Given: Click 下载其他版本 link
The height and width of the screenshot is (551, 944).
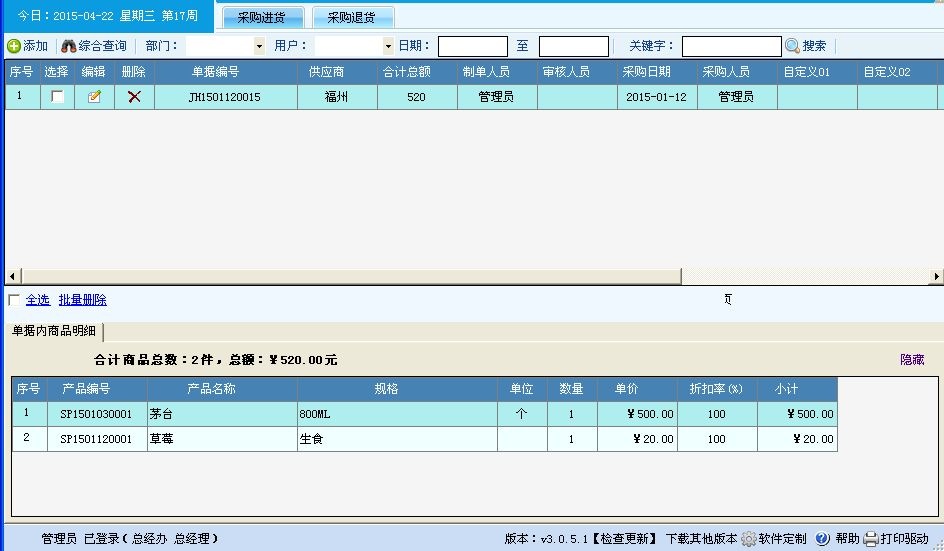Looking at the screenshot, I should (x=701, y=538).
